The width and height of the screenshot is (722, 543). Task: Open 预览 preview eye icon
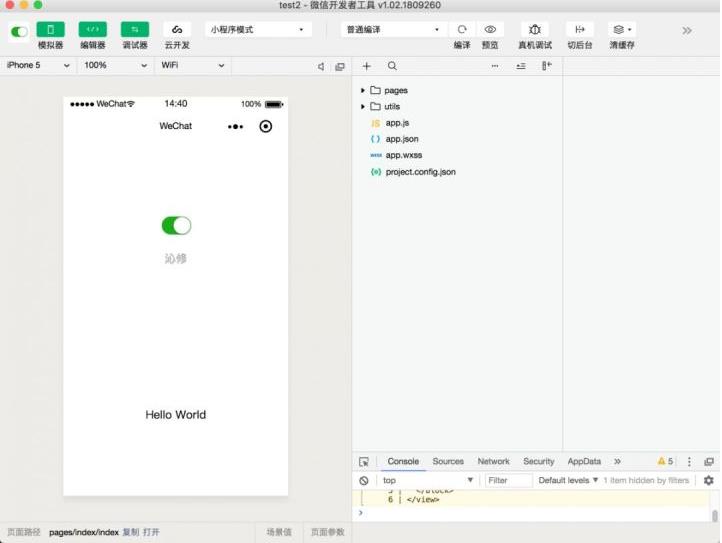tap(490, 30)
